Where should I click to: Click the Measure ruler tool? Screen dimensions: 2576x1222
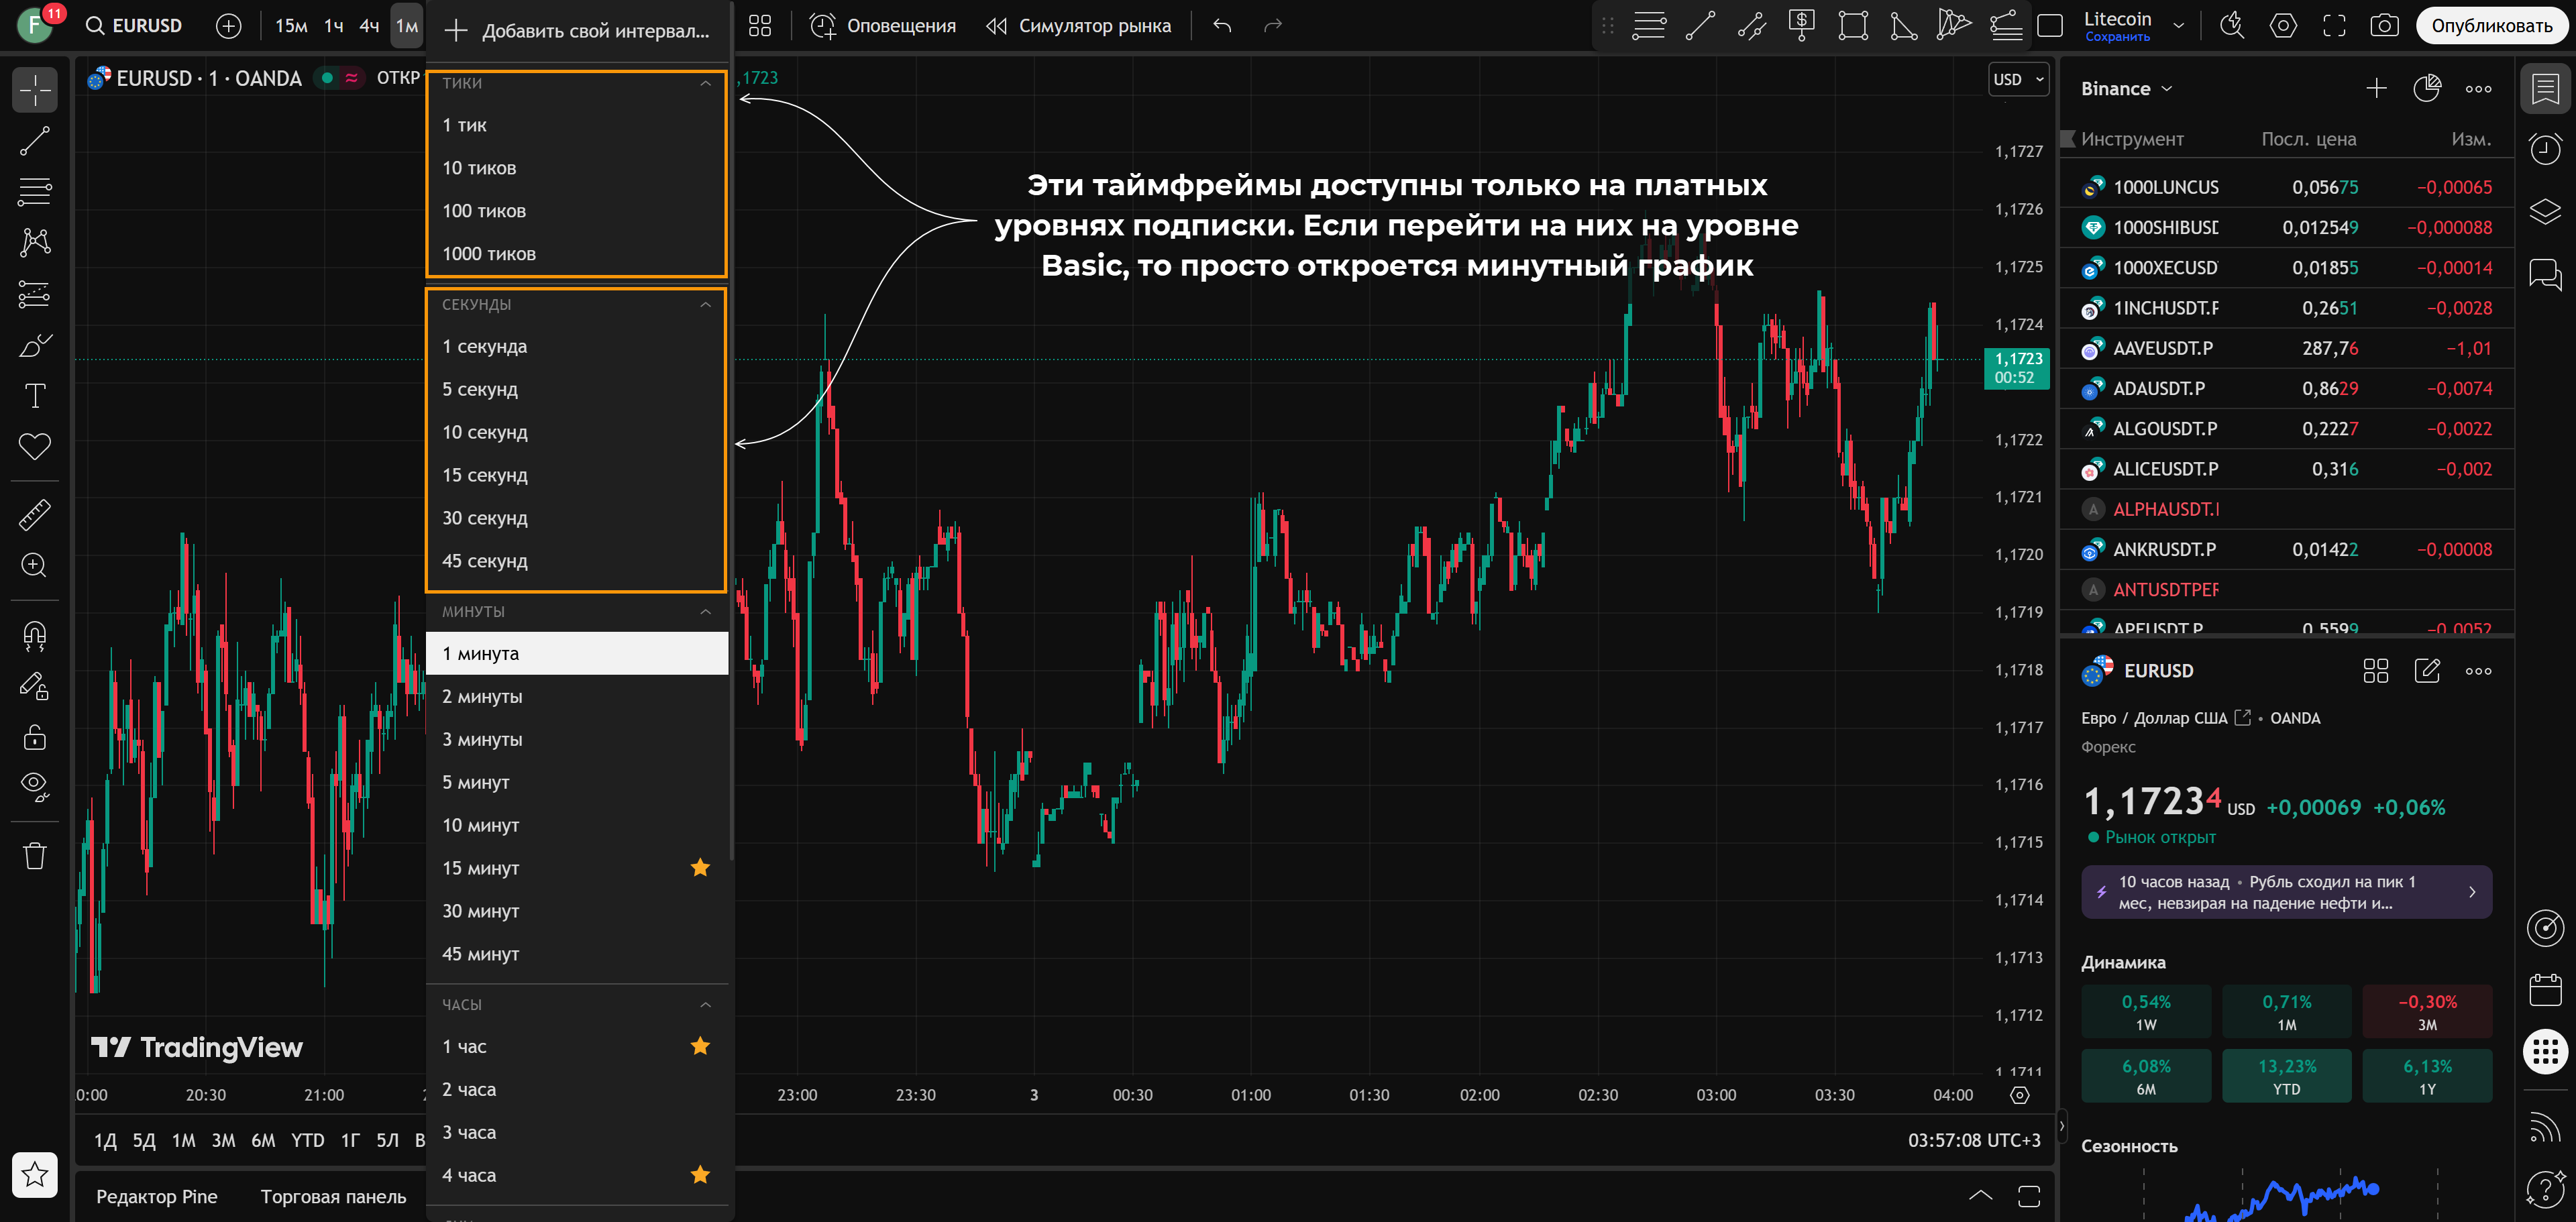point(35,515)
